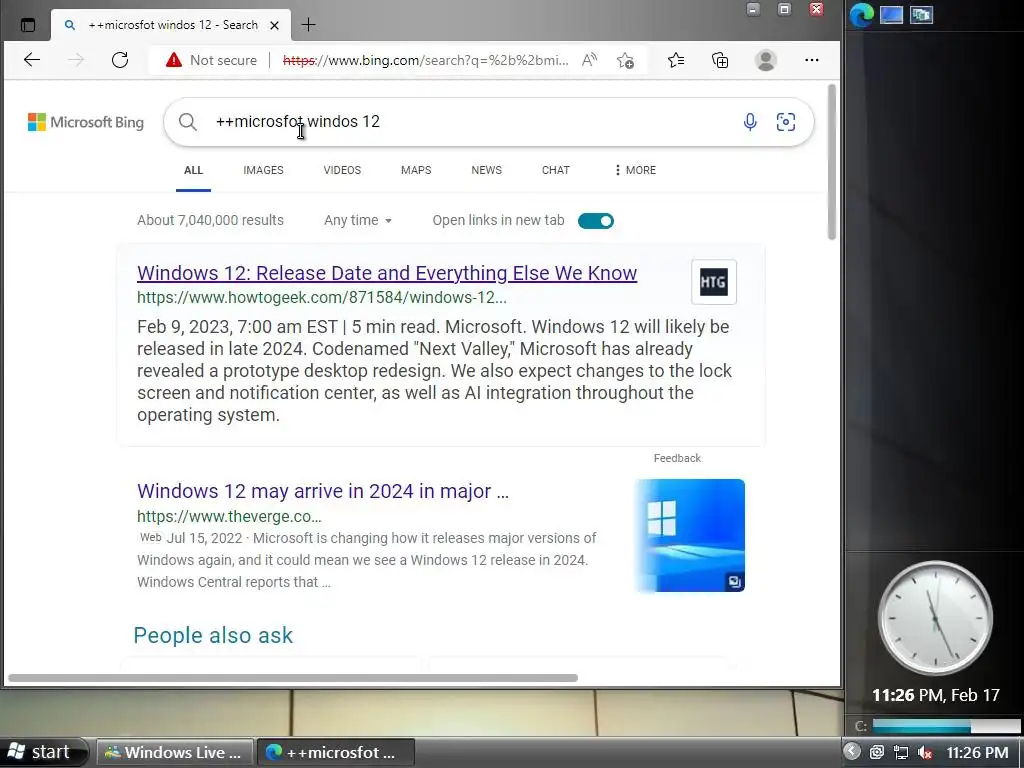Click the window switcher sidebar icon

click(x=921, y=14)
